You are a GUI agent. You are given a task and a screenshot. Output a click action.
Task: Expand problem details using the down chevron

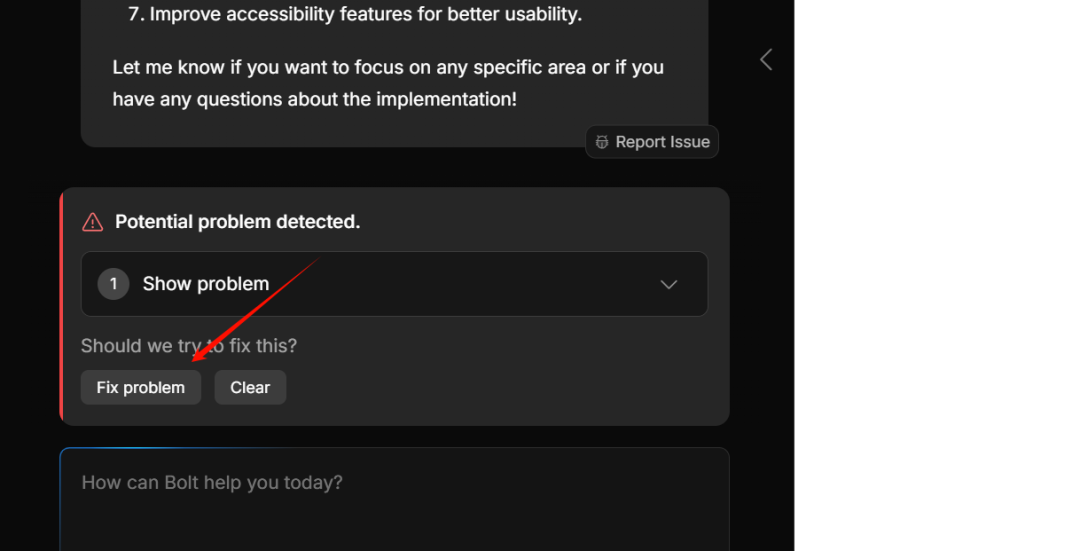[668, 284]
